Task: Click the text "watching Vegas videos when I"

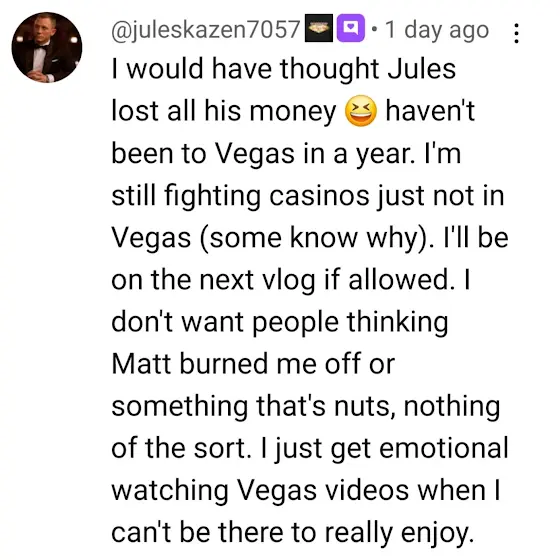Action: point(306,491)
